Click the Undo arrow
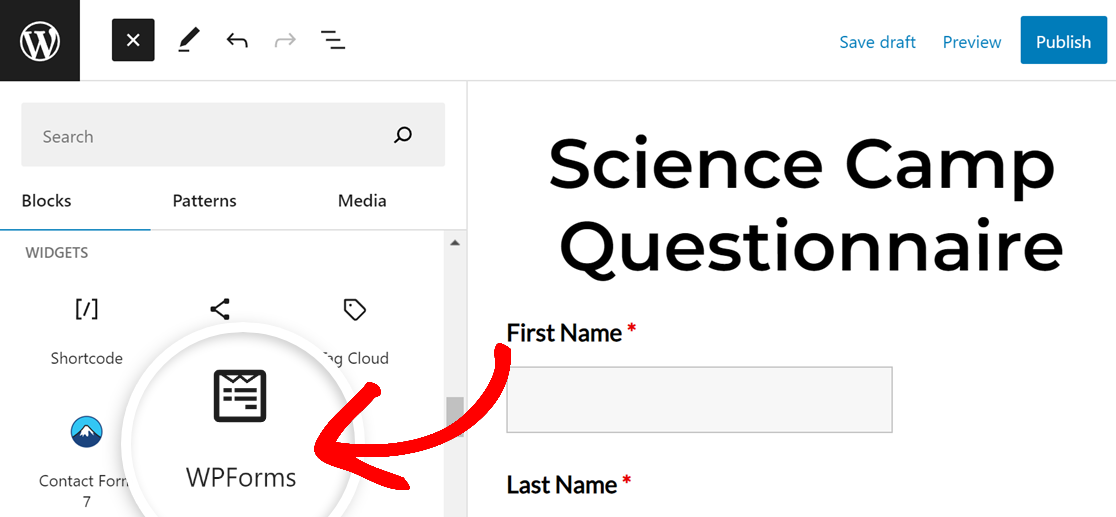 [237, 41]
